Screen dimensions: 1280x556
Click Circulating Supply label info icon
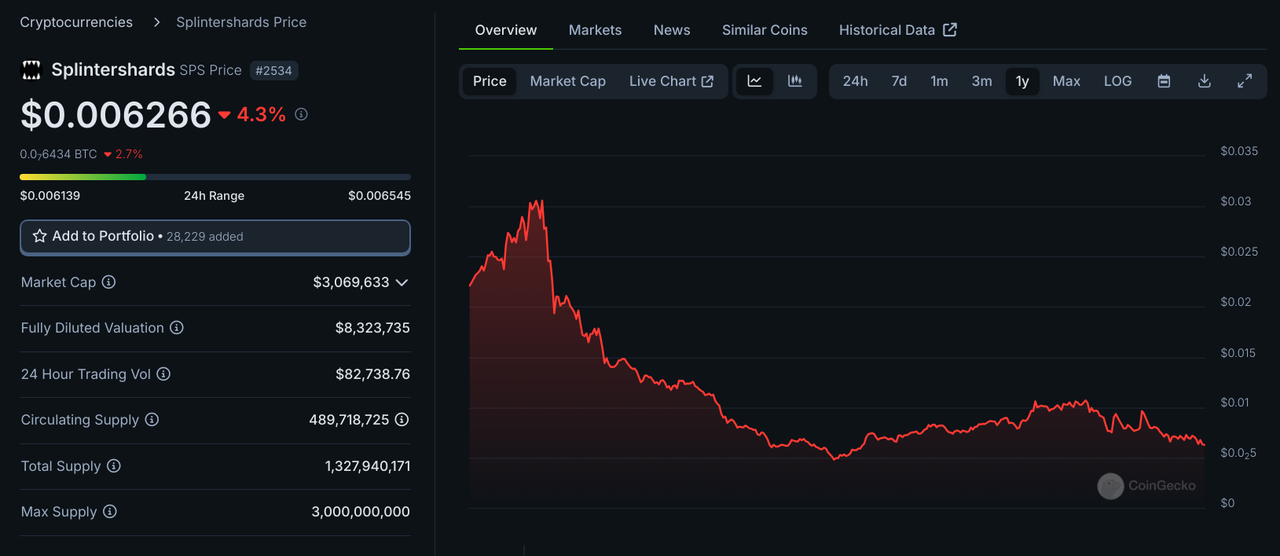point(151,420)
